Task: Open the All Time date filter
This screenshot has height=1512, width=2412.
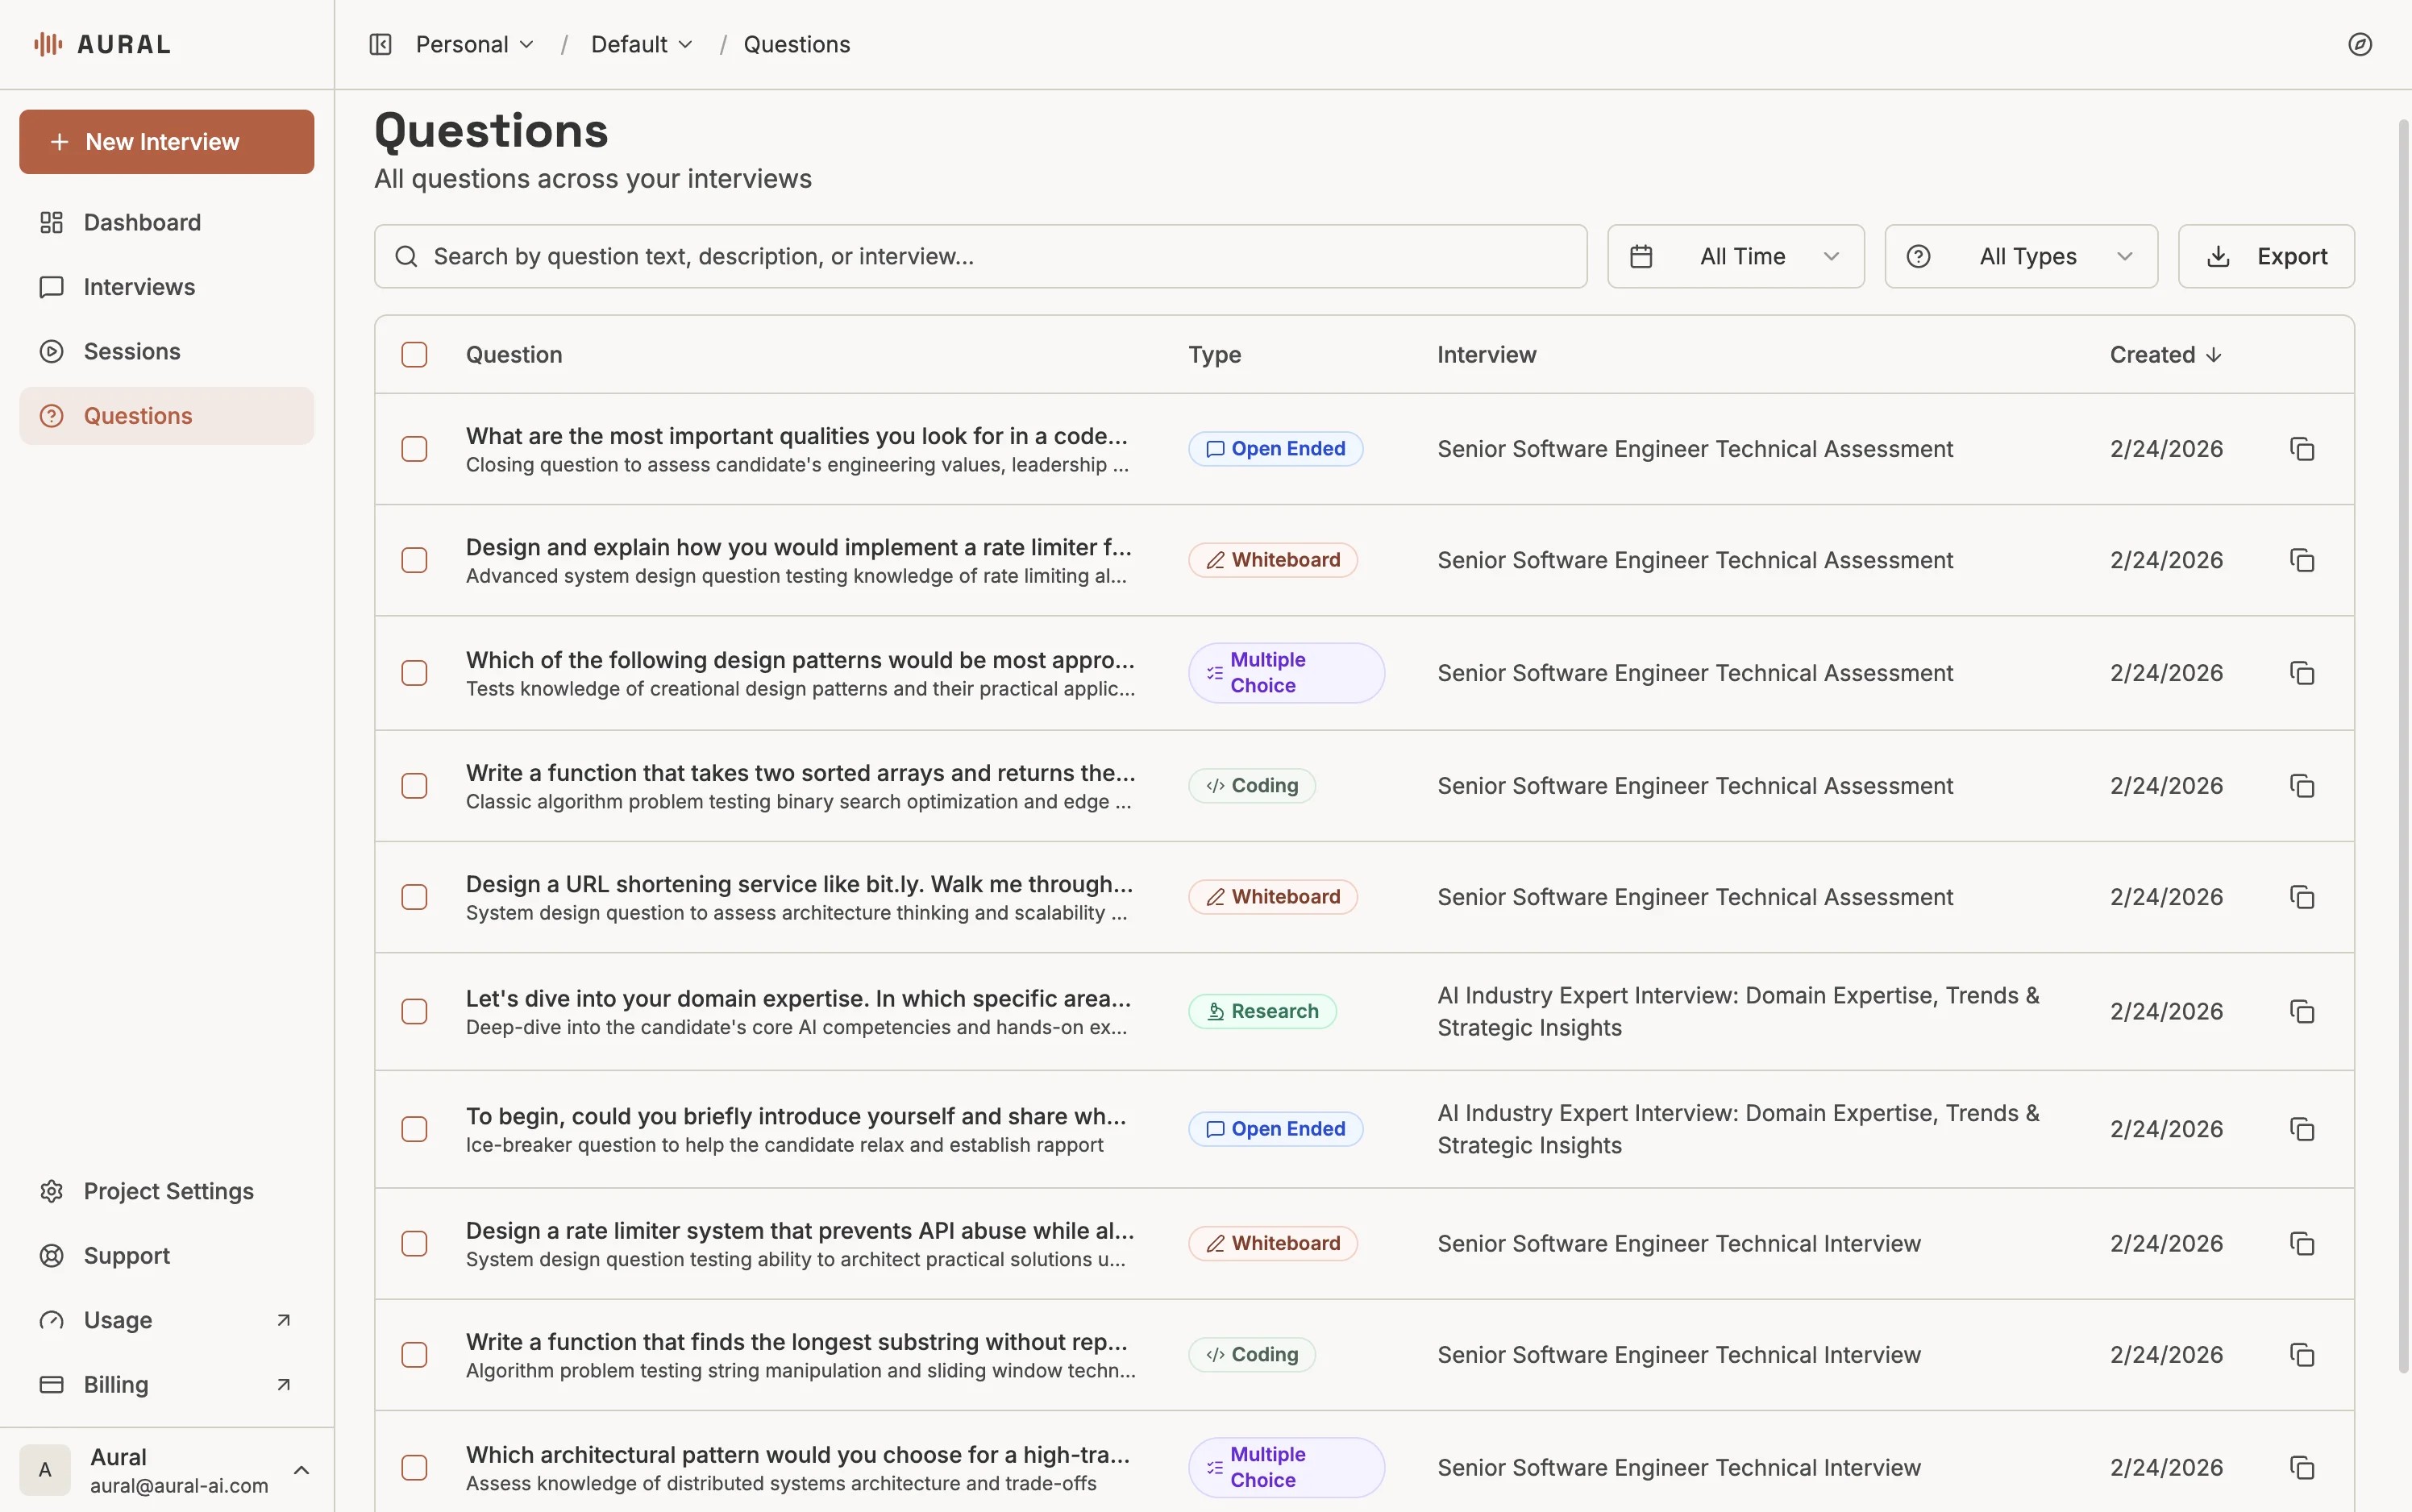Action: (x=1735, y=256)
